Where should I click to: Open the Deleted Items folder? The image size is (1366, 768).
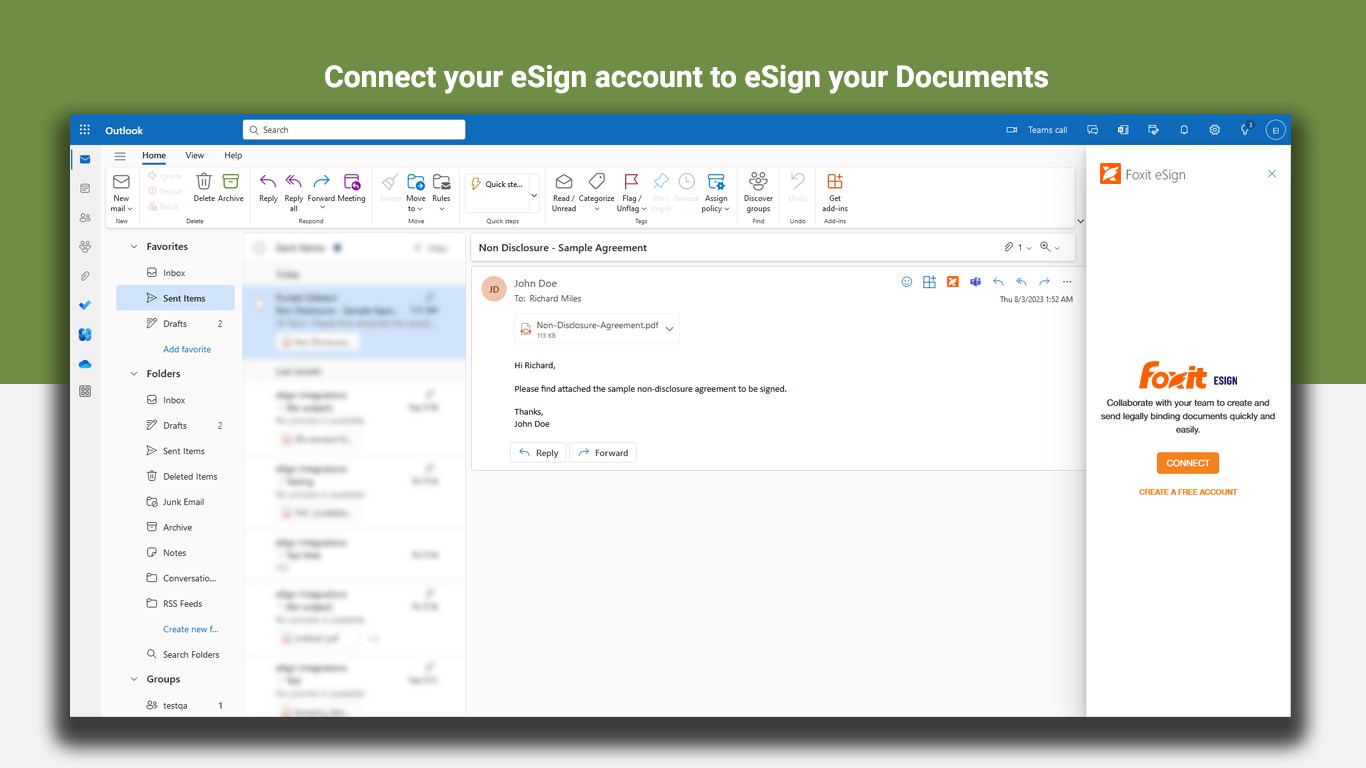click(175, 476)
